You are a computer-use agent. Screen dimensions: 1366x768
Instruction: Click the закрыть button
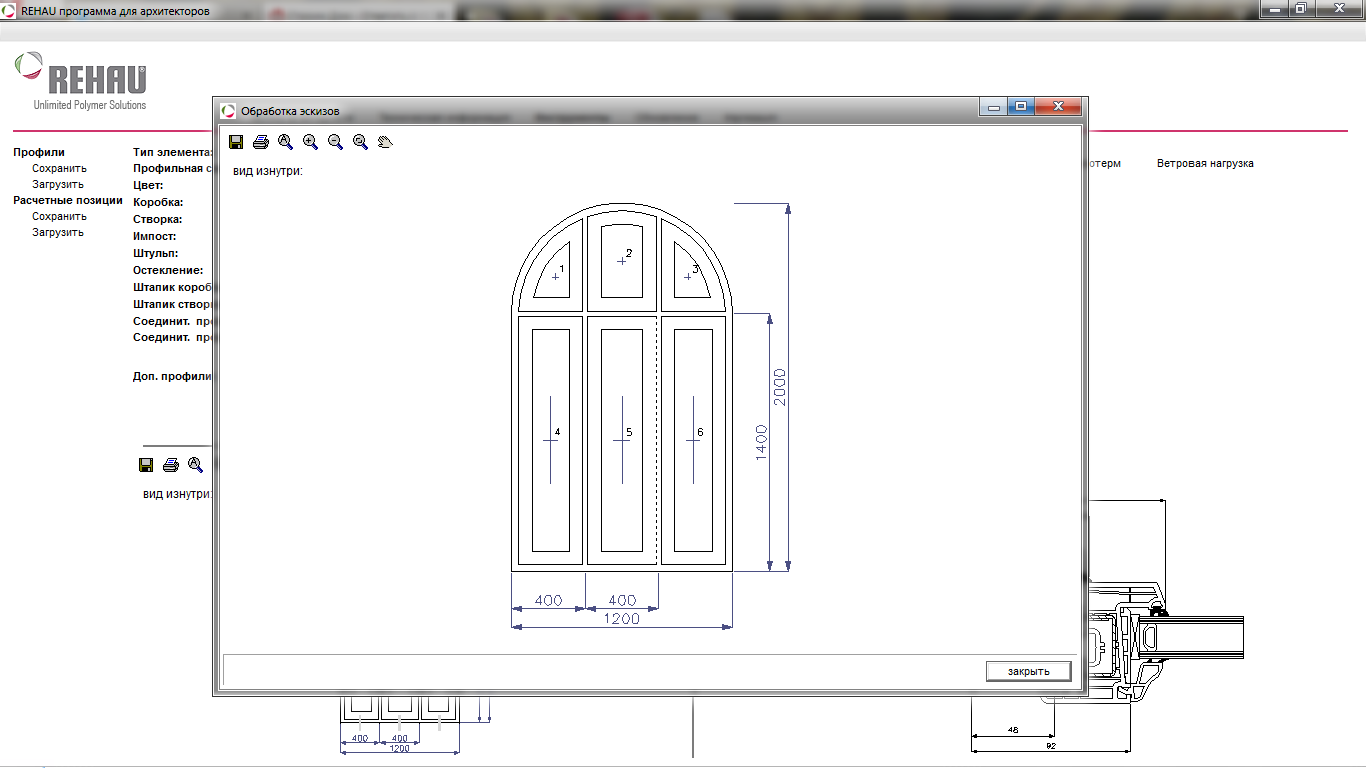[1029, 671]
